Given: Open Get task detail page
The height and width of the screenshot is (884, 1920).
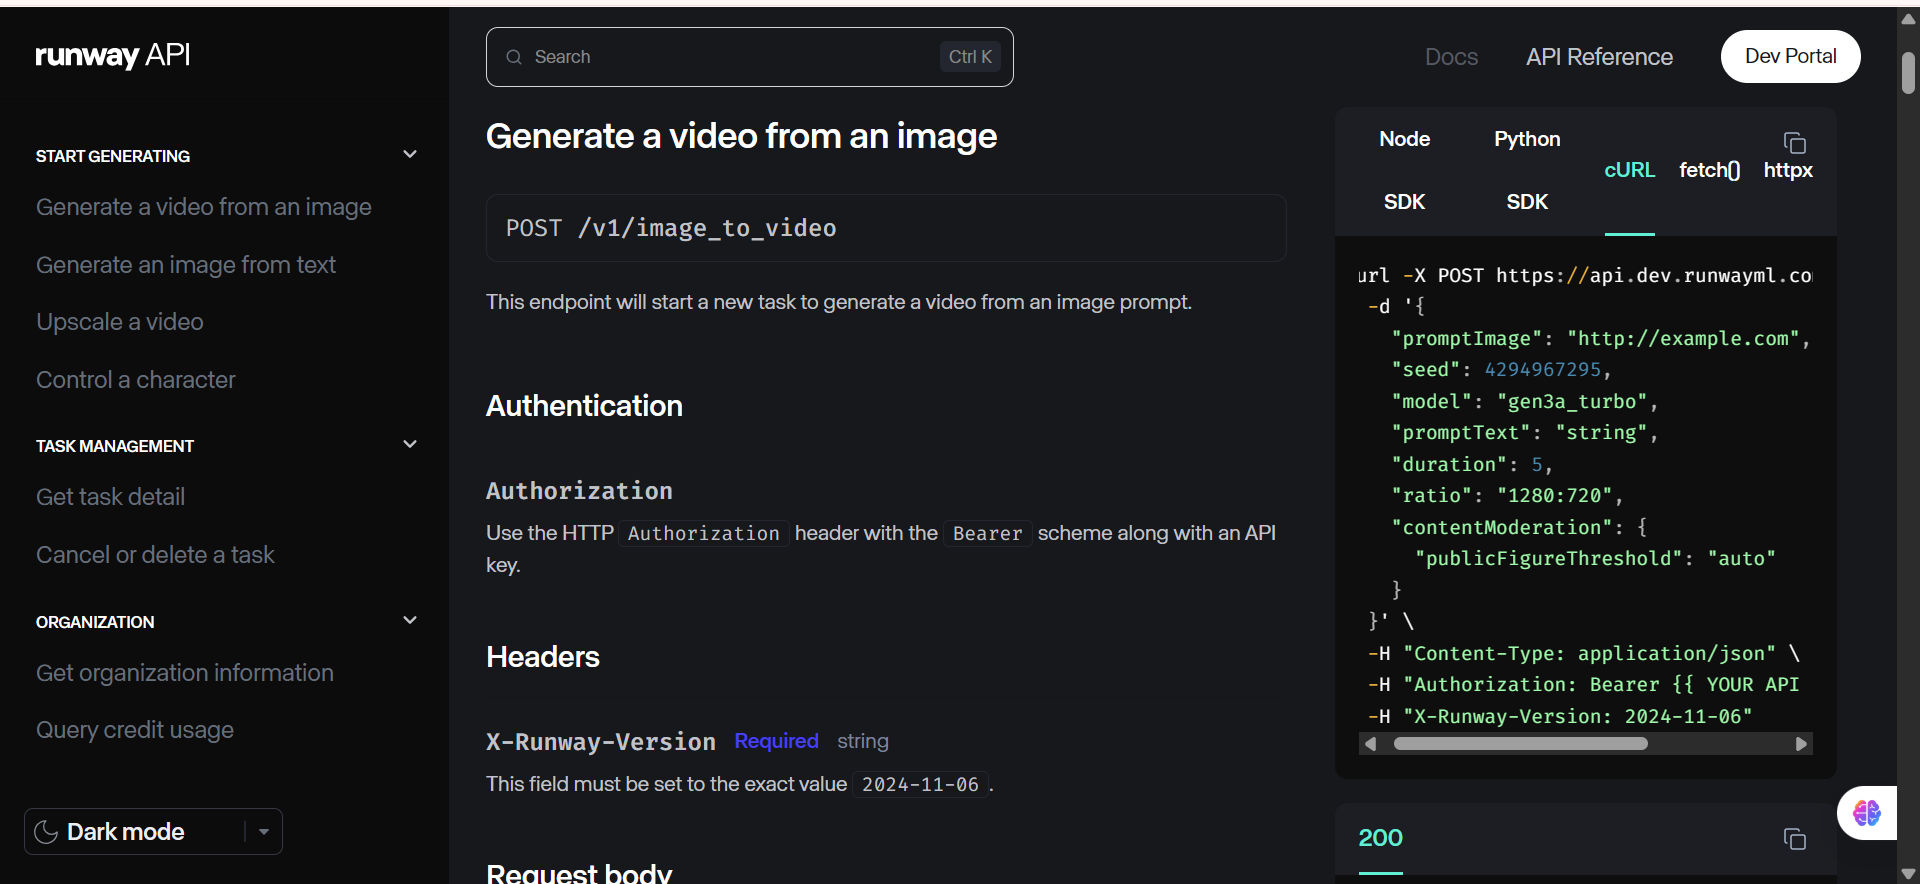Looking at the screenshot, I should point(110,497).
